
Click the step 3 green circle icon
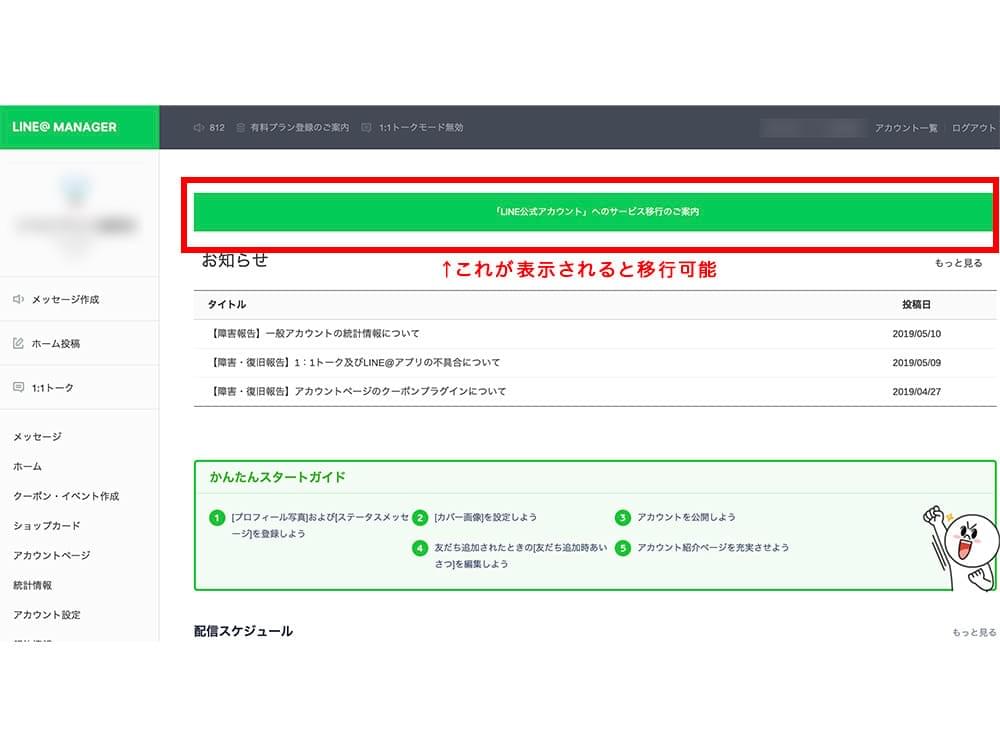(x=622, y=517)
